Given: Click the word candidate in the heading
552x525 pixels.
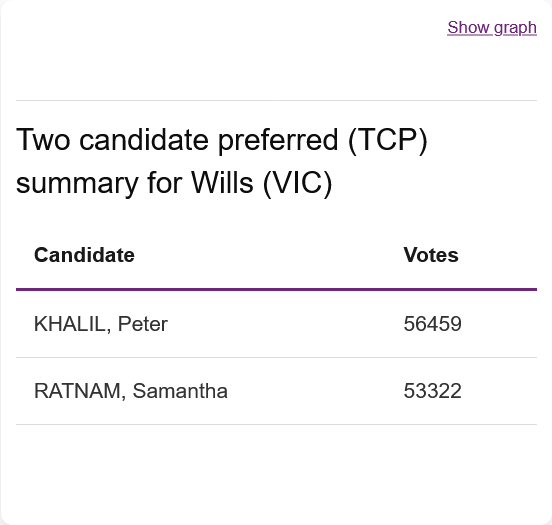Looking at the screenshot, I should (144, 140).
